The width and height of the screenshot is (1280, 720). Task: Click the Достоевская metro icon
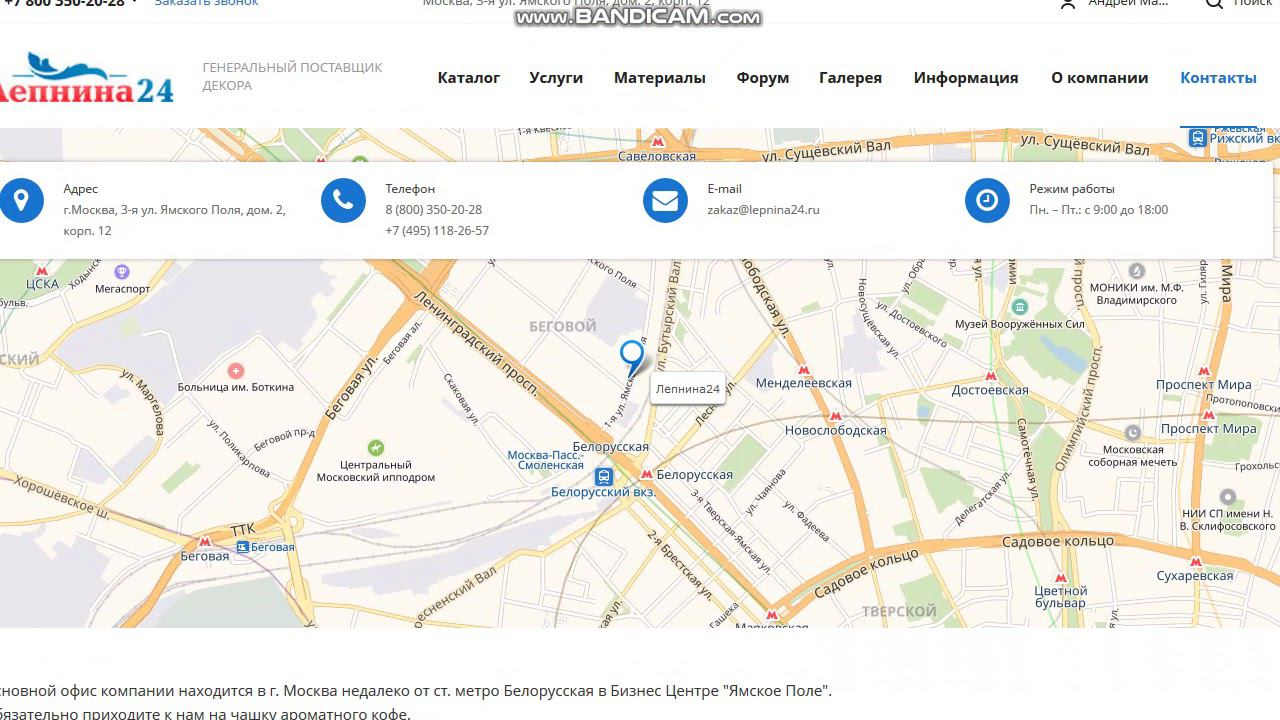[990, 376]
